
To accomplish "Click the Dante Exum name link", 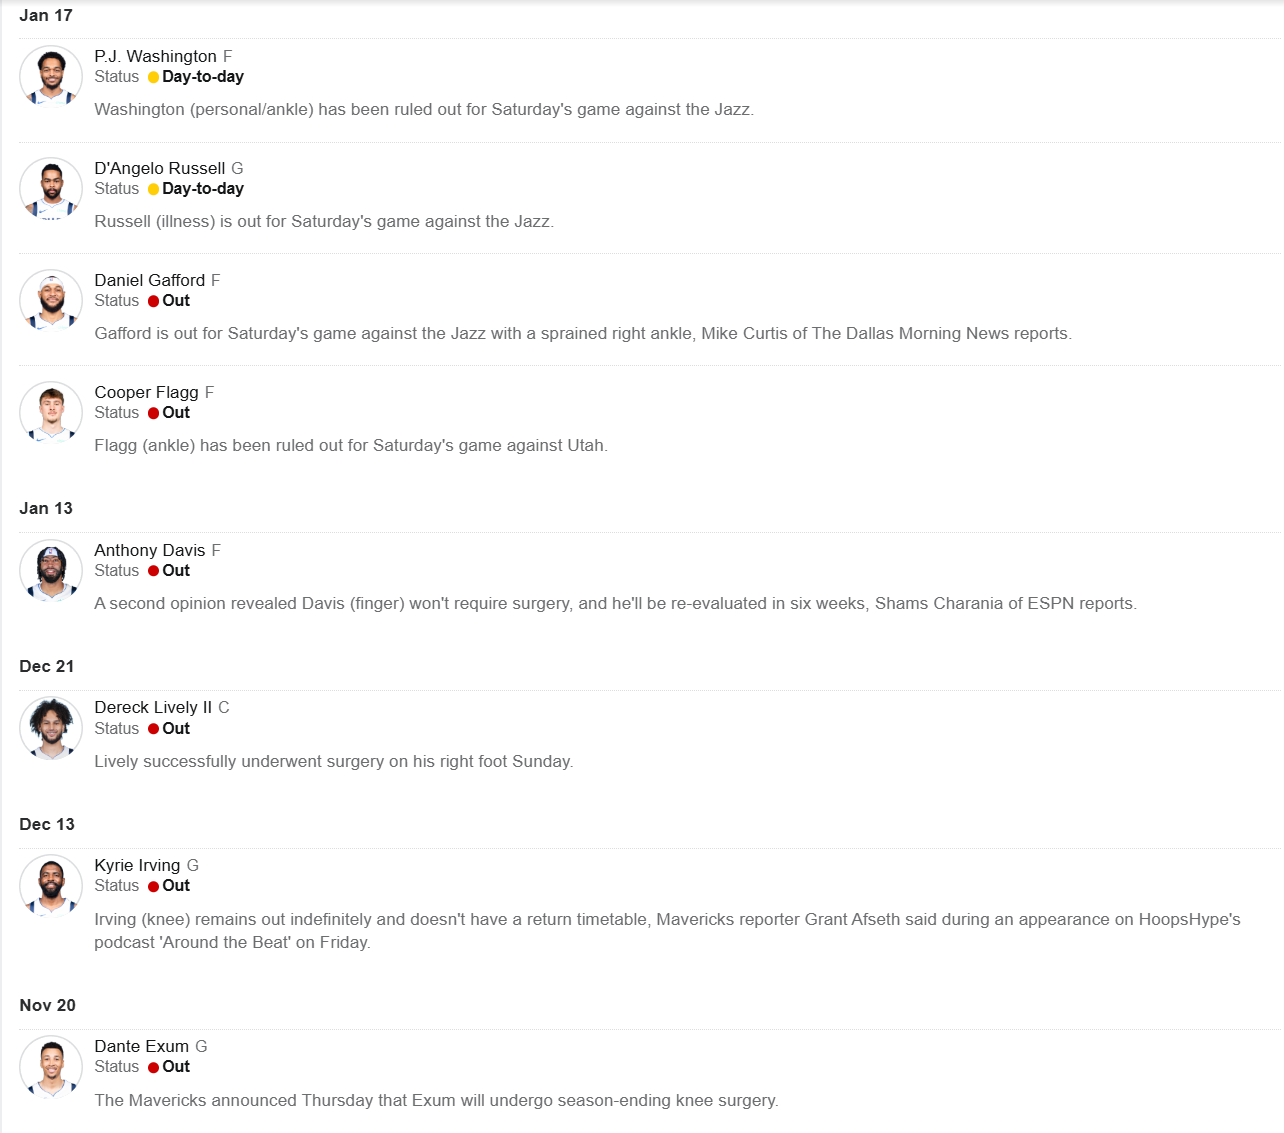I will tap(141, 1046).
